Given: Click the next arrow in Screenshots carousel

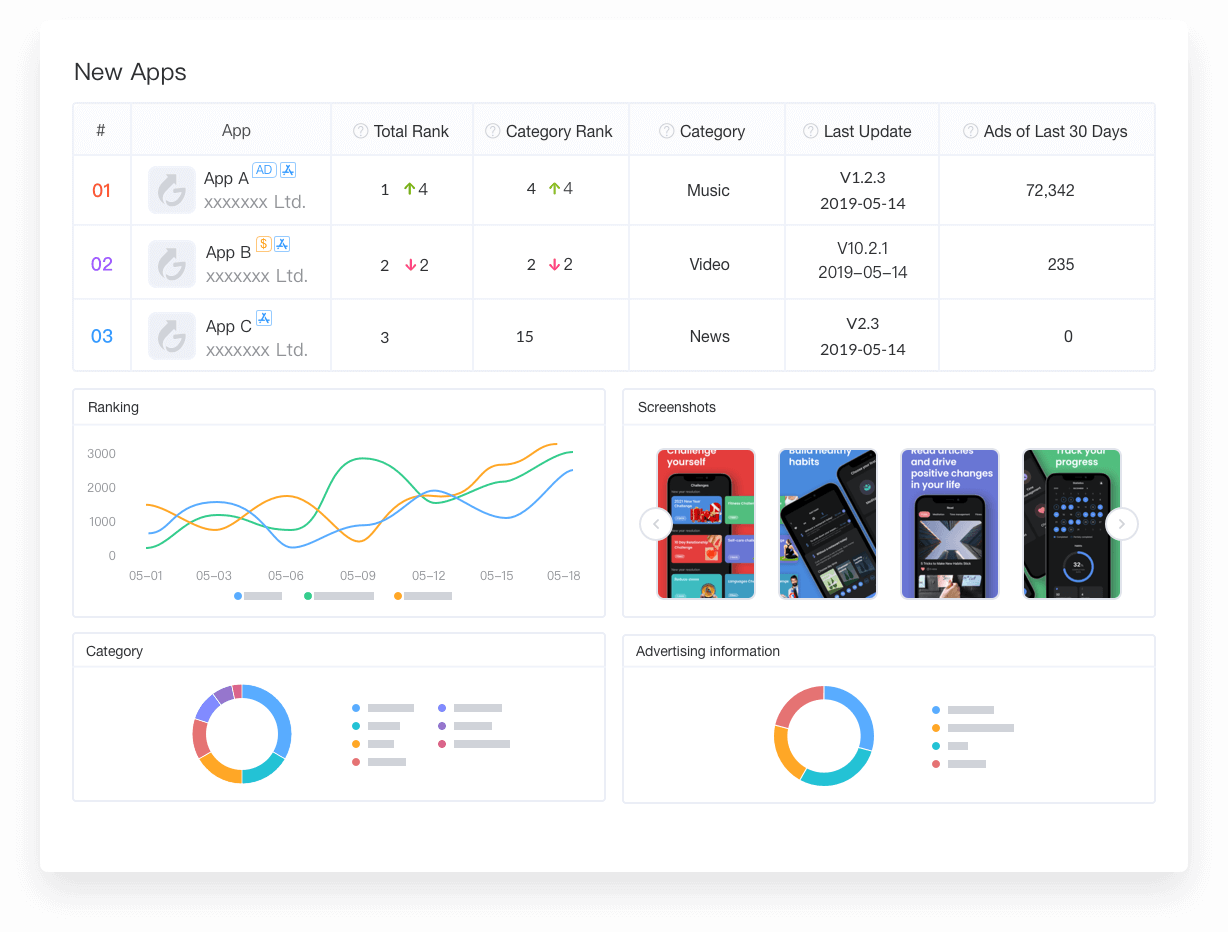Looking at the screenshot, I should (1121, 523).
